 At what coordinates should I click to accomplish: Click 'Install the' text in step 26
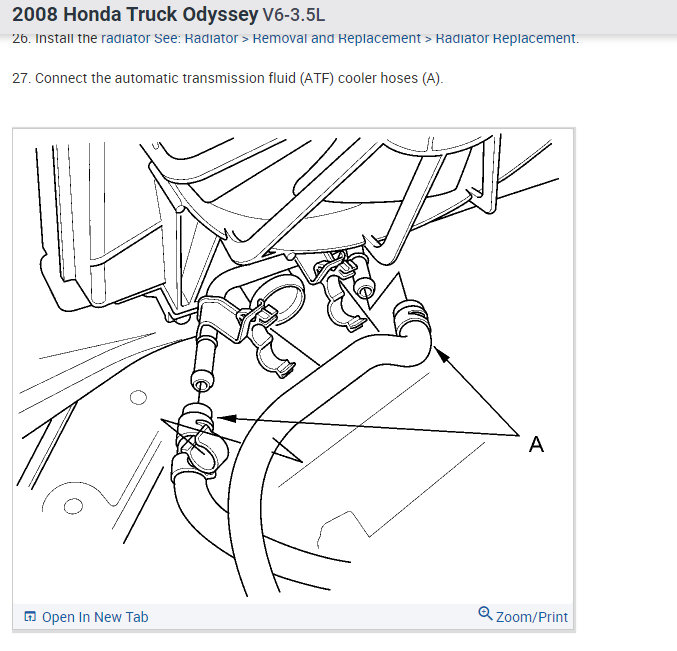point(66,39)
